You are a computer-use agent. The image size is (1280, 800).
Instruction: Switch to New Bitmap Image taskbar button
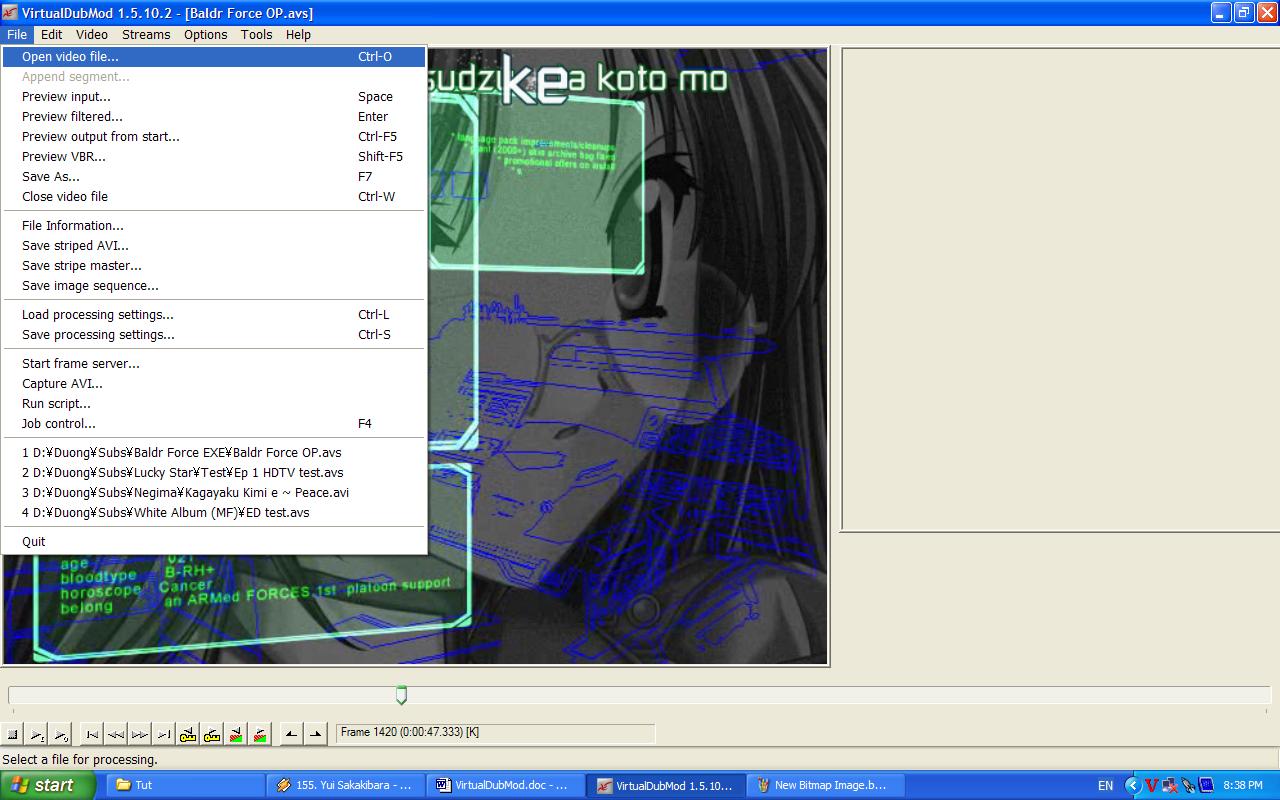tap(826, 785)
